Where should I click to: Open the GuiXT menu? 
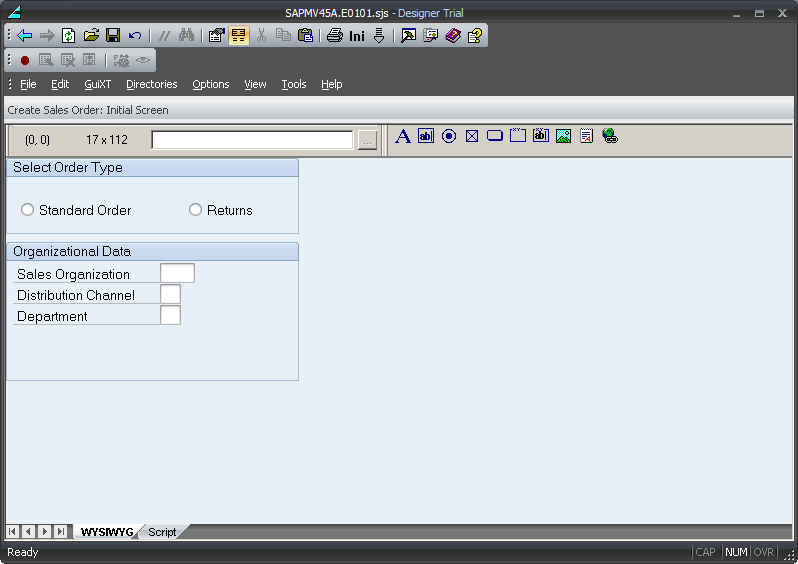pos(98,84)
